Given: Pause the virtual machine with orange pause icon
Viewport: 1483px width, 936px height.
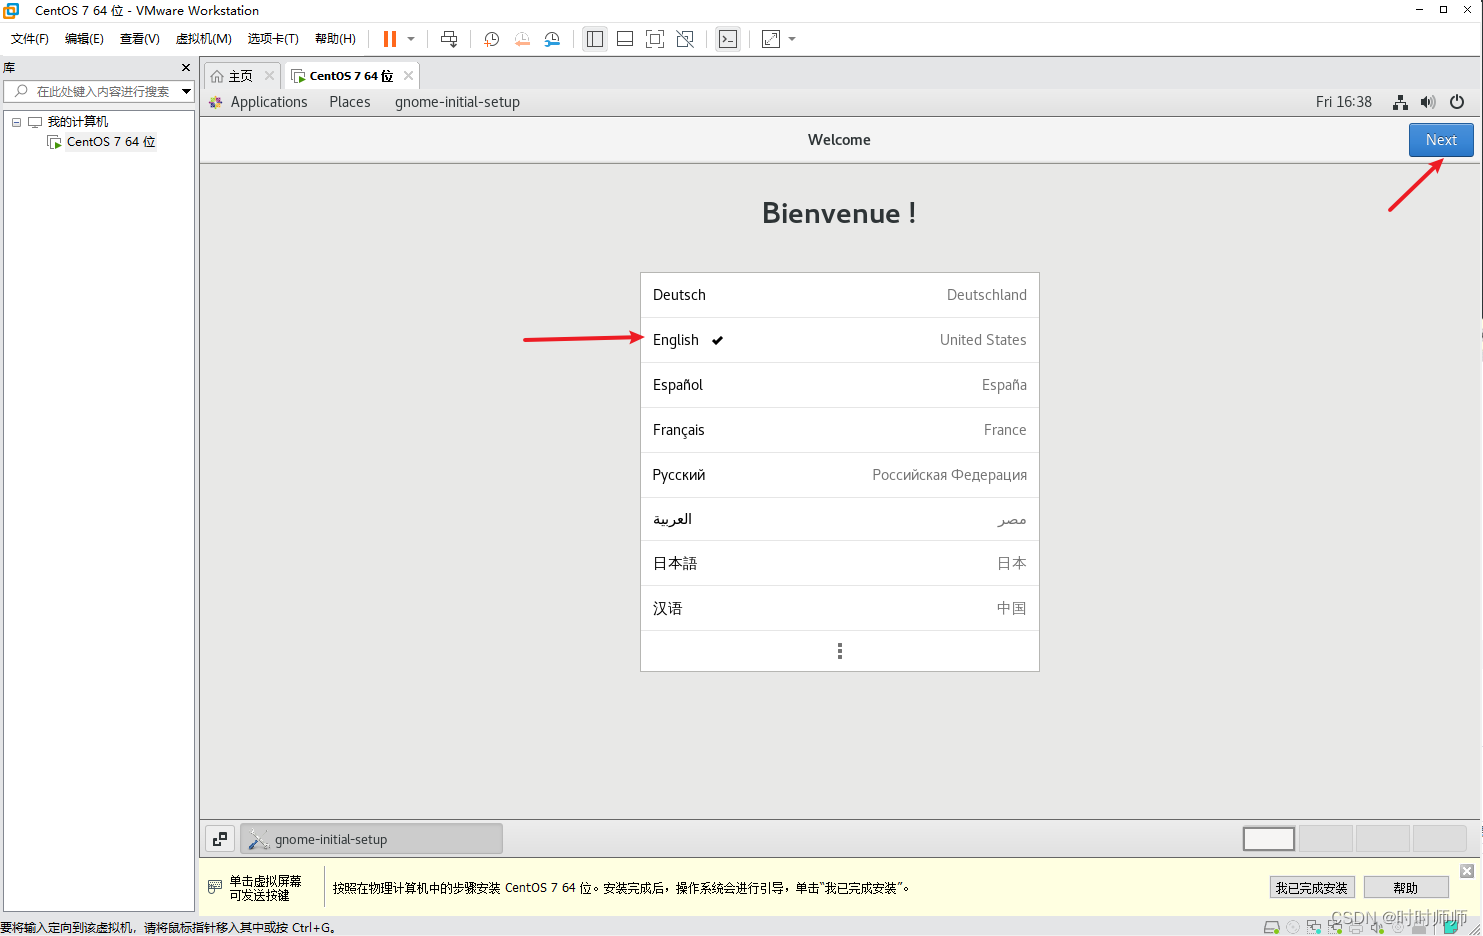Looking at the screenshot, I should point(390,39).
